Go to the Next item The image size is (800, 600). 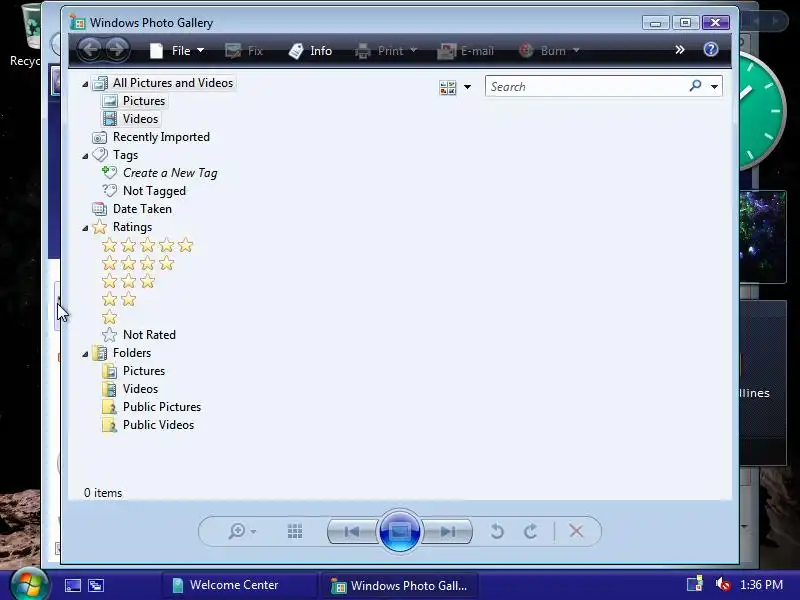tap(447, 532)
